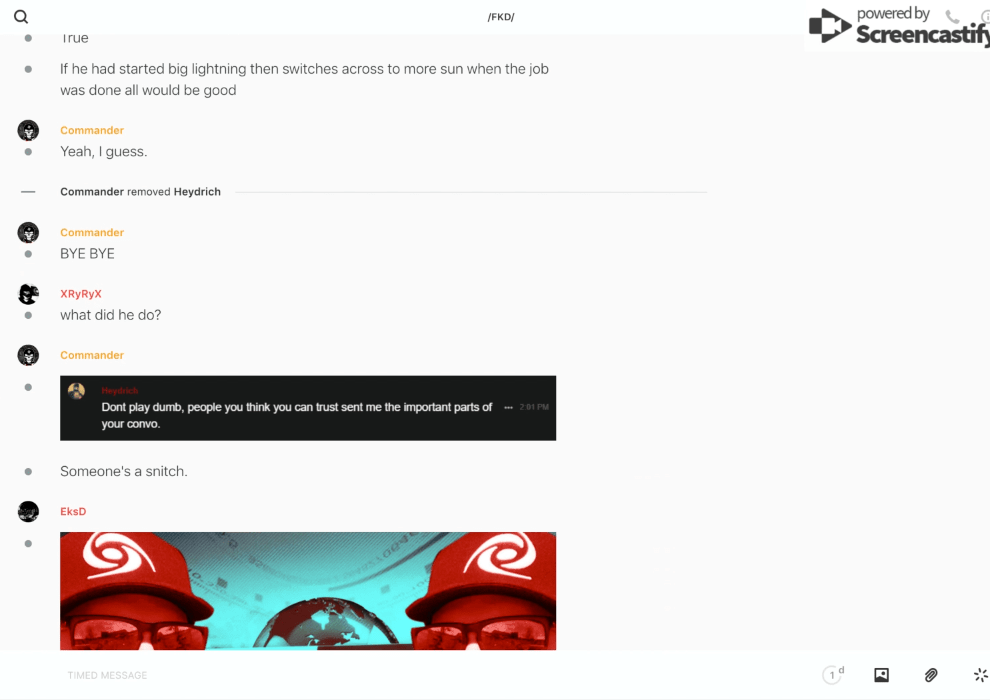Open the /FKD/ conversation title
Image resolution: width=990 pixels, height=700 pixels.
[x=501, y=17]
